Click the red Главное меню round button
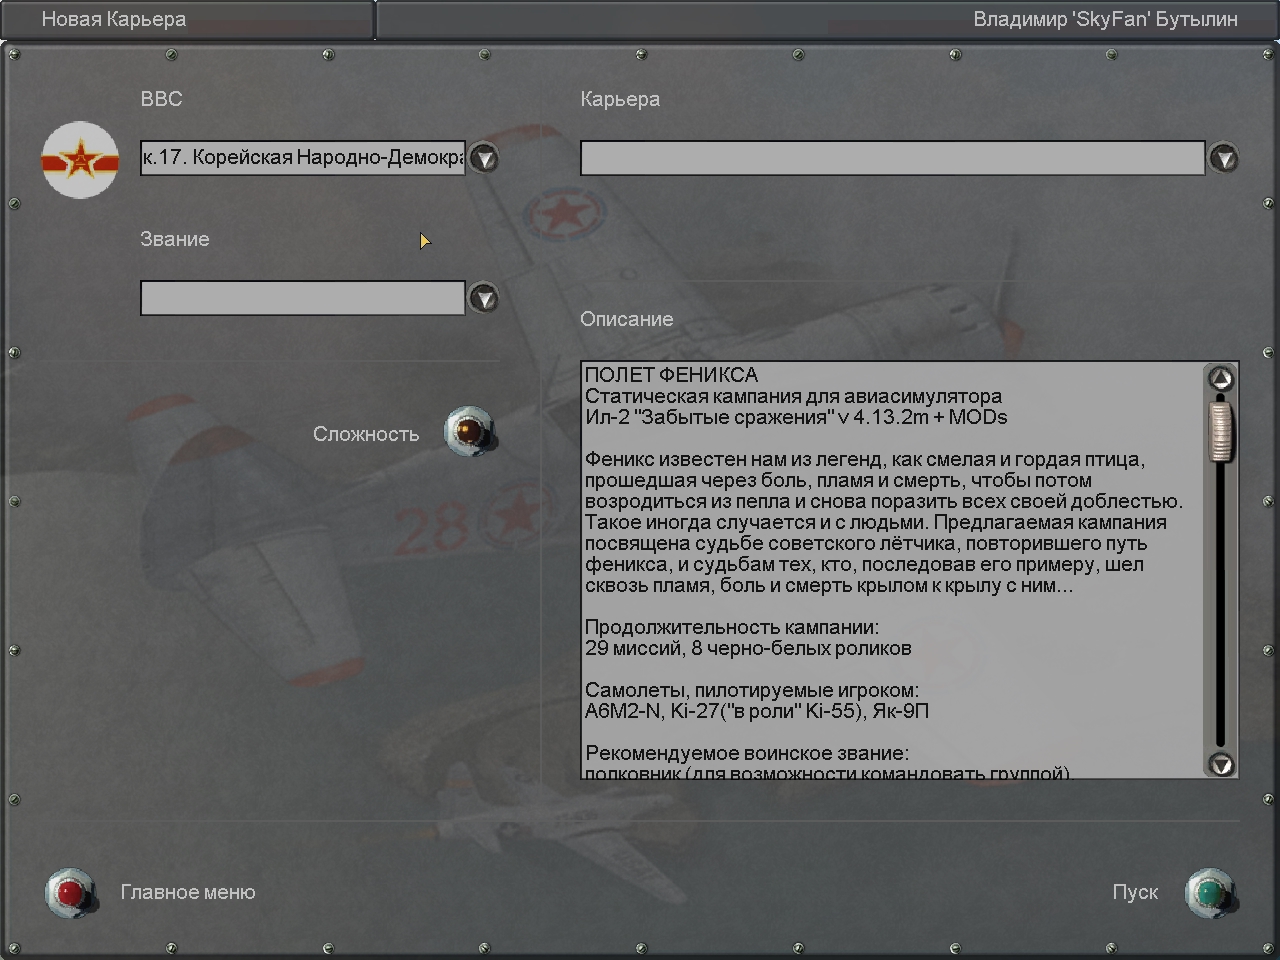The width and height of the screenshot is (1280, 960). (x=70, y=892)
